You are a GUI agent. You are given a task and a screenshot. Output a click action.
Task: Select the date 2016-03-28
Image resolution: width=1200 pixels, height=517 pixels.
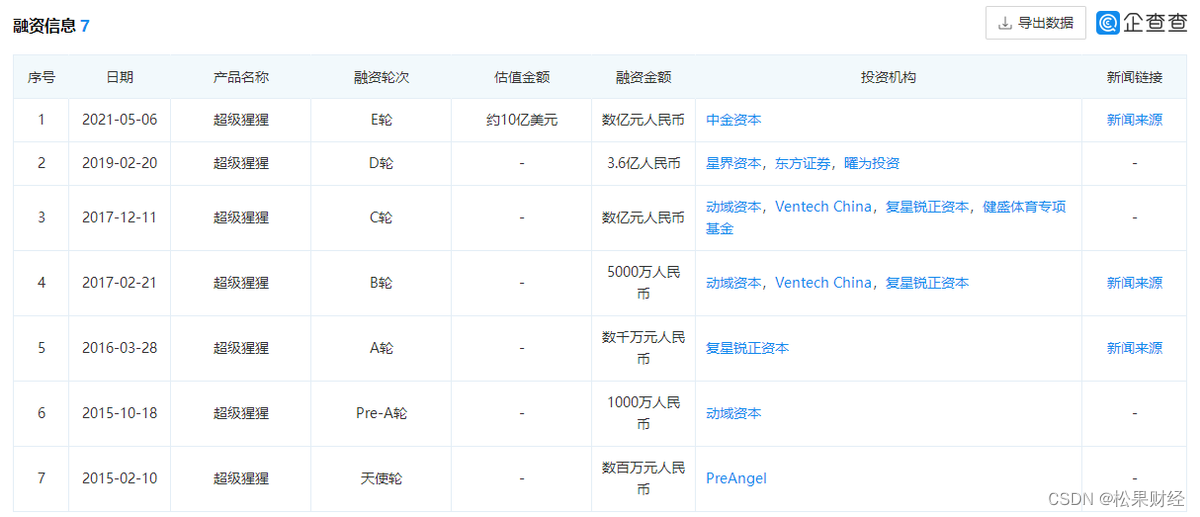tap(120, 348)
